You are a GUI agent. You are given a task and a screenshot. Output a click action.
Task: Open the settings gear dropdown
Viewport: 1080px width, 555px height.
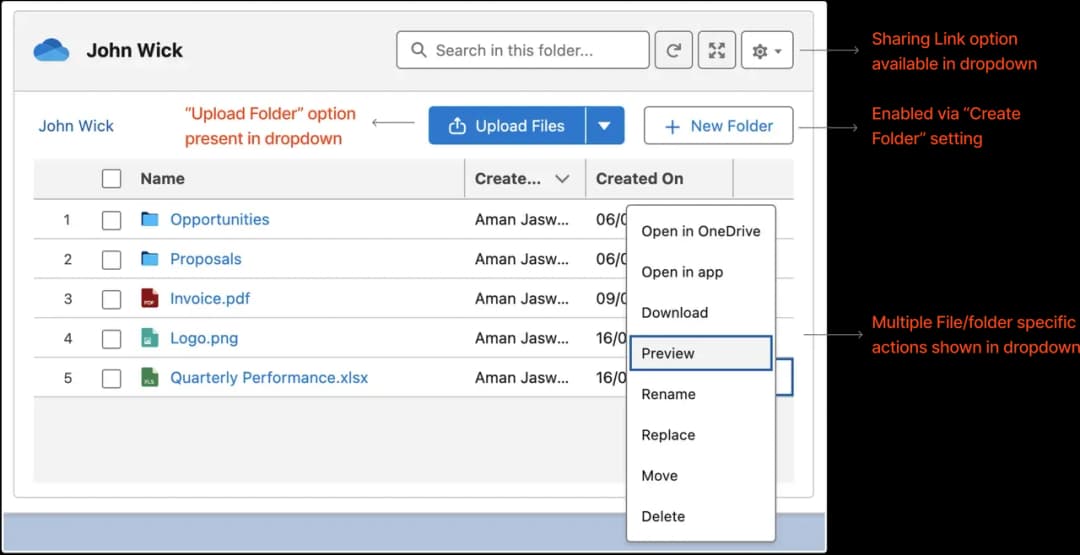pos(767,50)
